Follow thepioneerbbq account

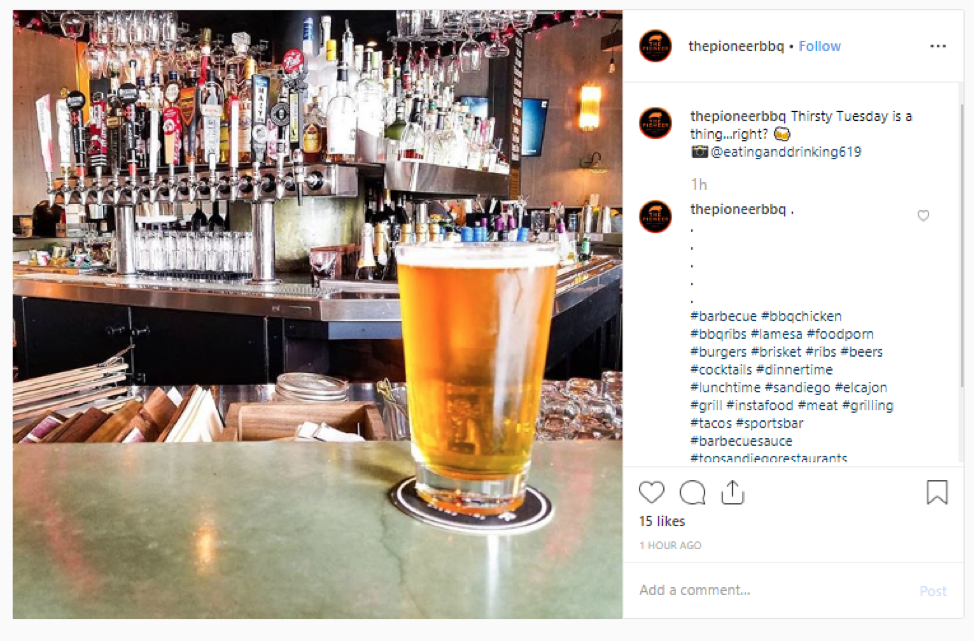click(x=819, y=46)
